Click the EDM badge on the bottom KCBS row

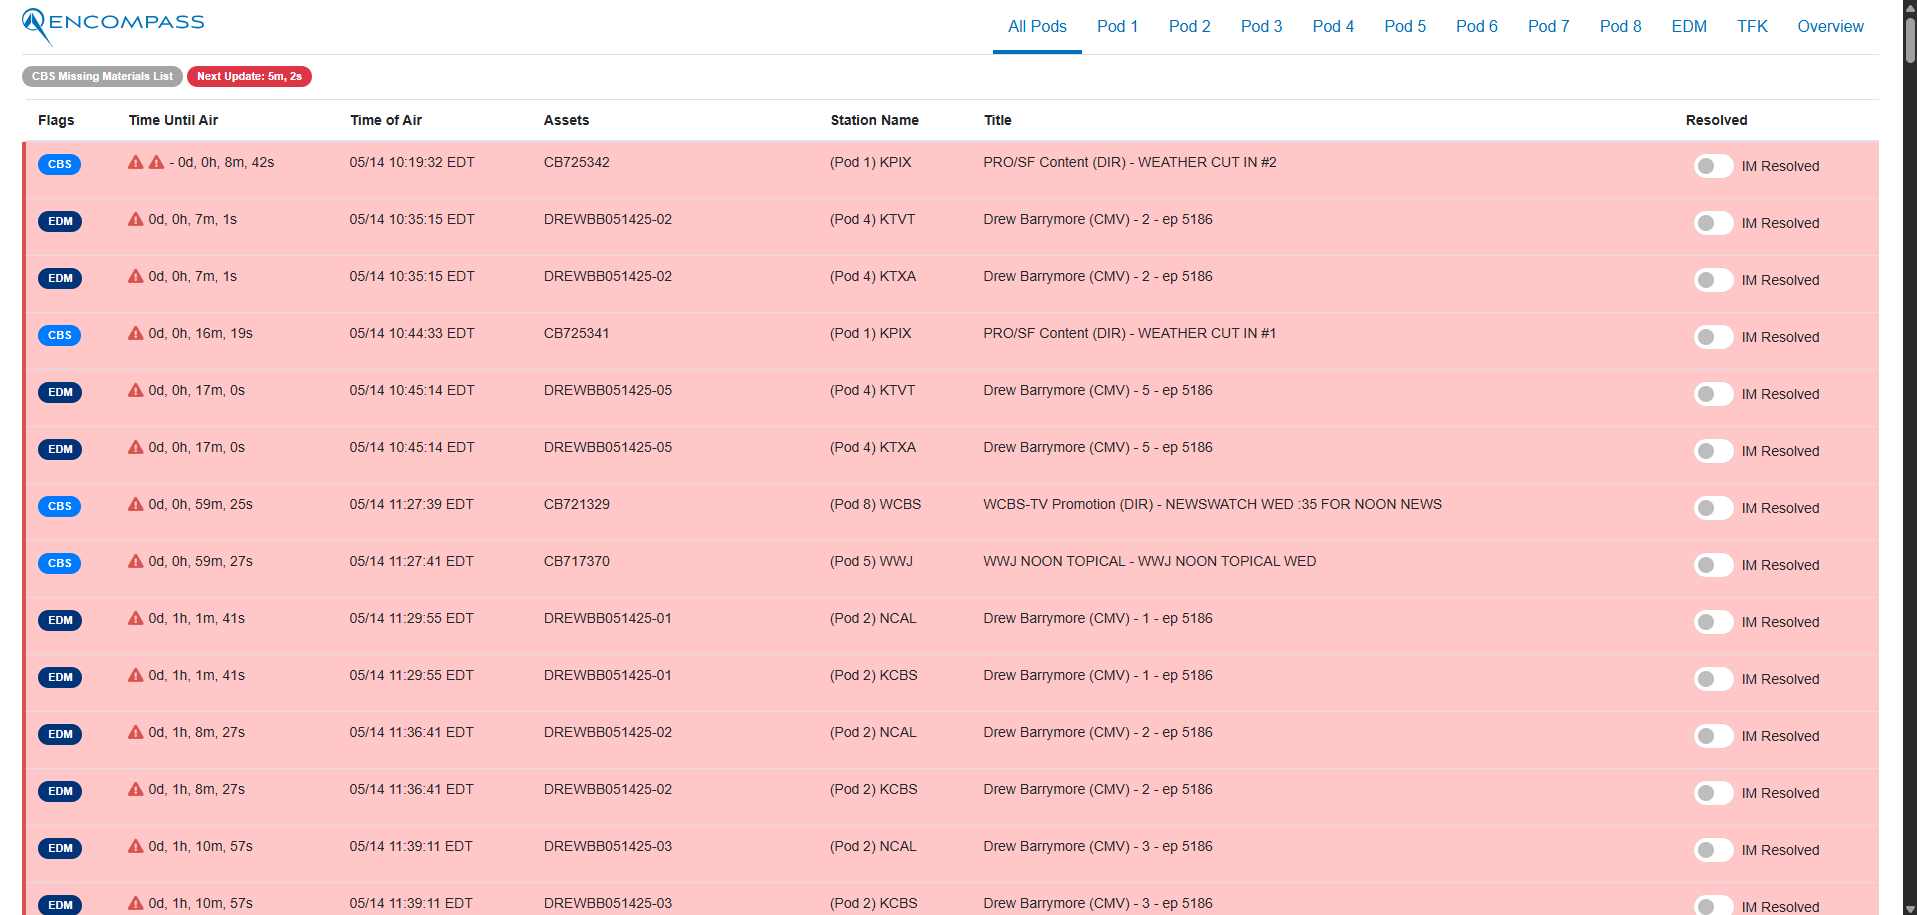[59, 904]
